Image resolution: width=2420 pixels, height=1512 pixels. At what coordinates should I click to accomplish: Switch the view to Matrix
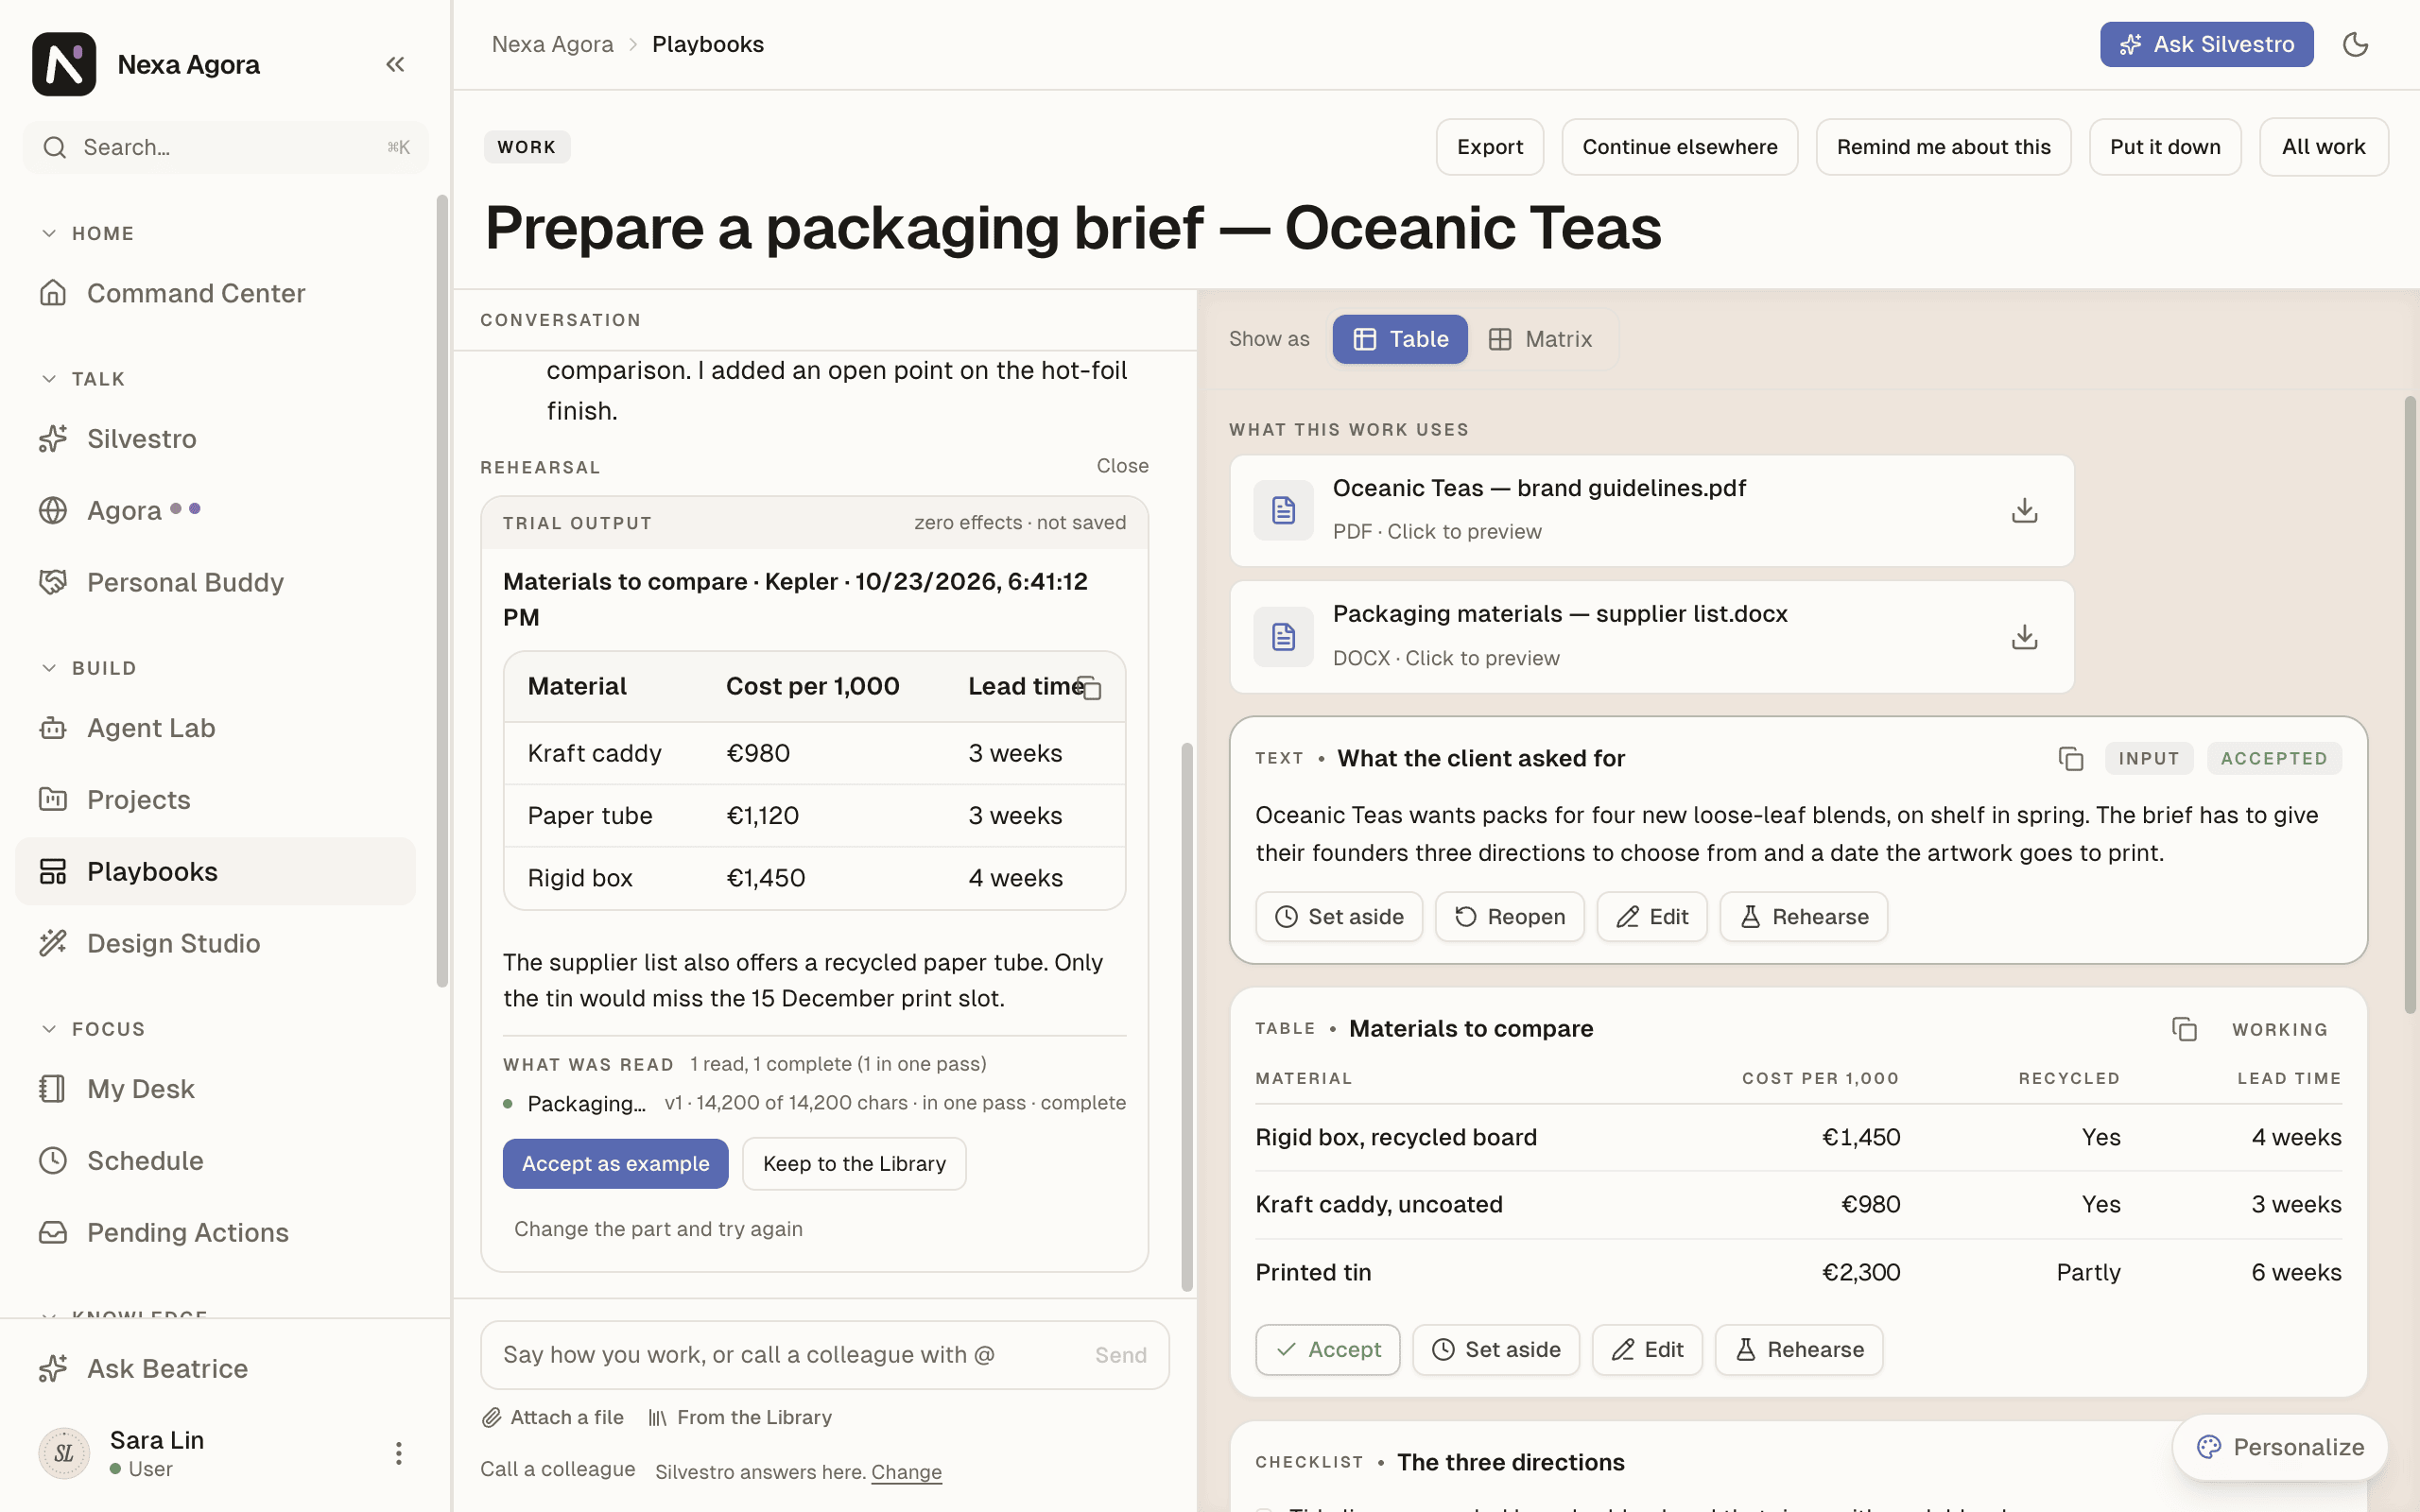1540,339
